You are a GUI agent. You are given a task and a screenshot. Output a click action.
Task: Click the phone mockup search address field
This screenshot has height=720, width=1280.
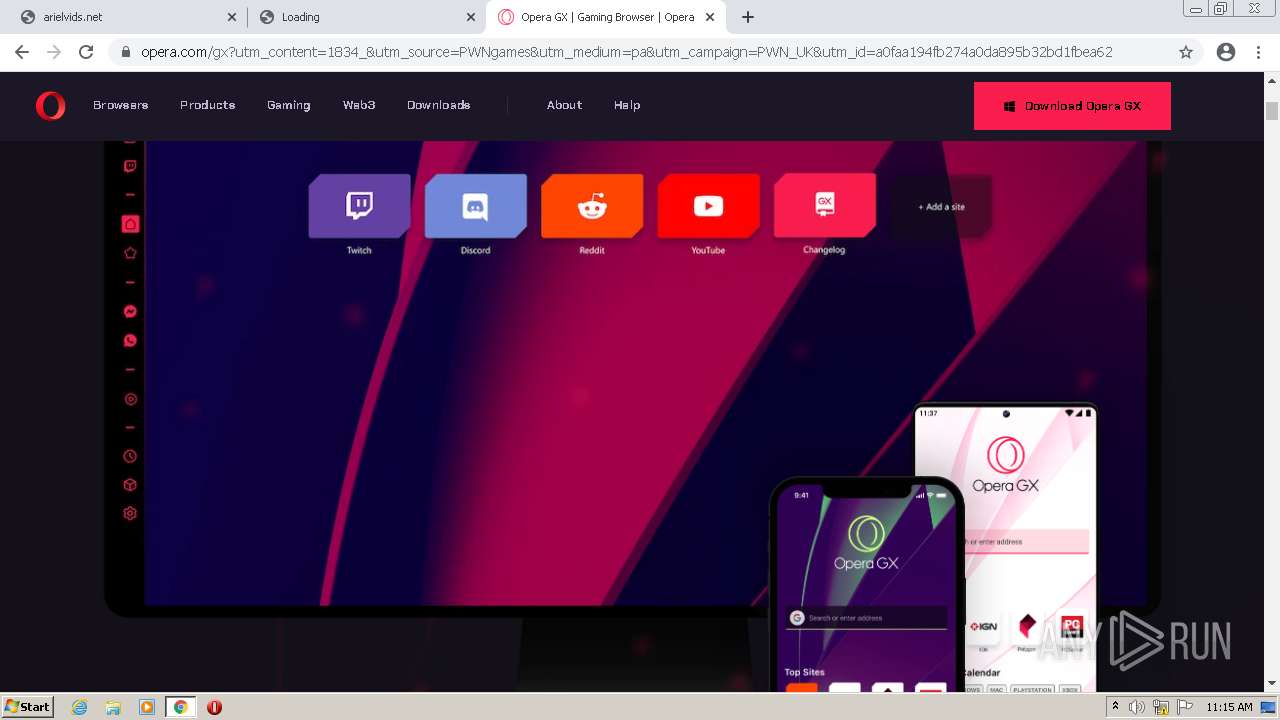click(x=866, y=618)
